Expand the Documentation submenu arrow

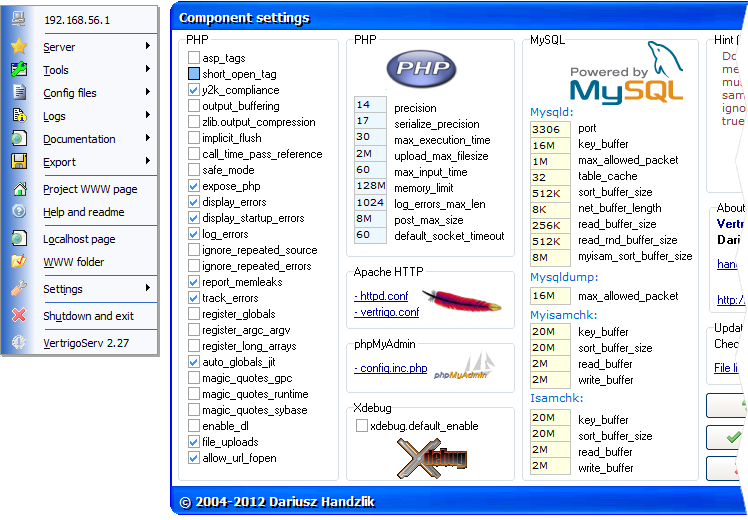148,138
